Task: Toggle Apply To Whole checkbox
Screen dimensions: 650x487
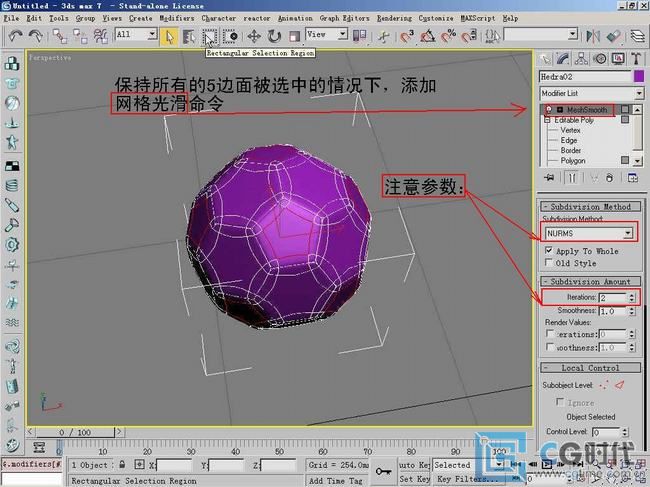Action: (x=548, y=250)
